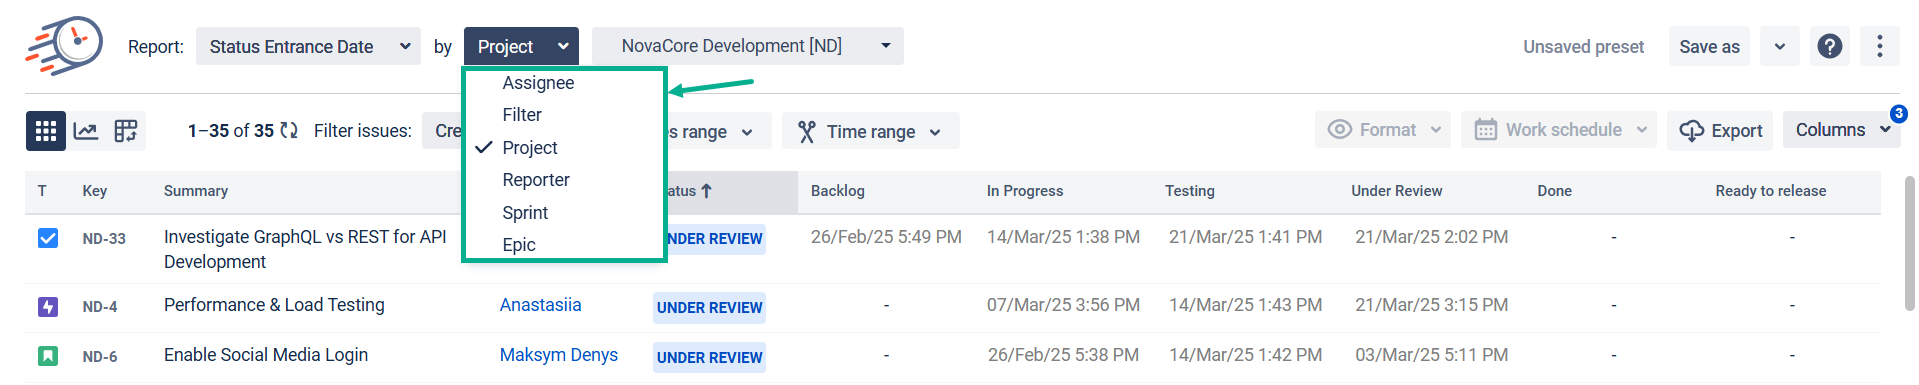
Task: Expand the arrow next to Save as
Action: point(1780,46)
